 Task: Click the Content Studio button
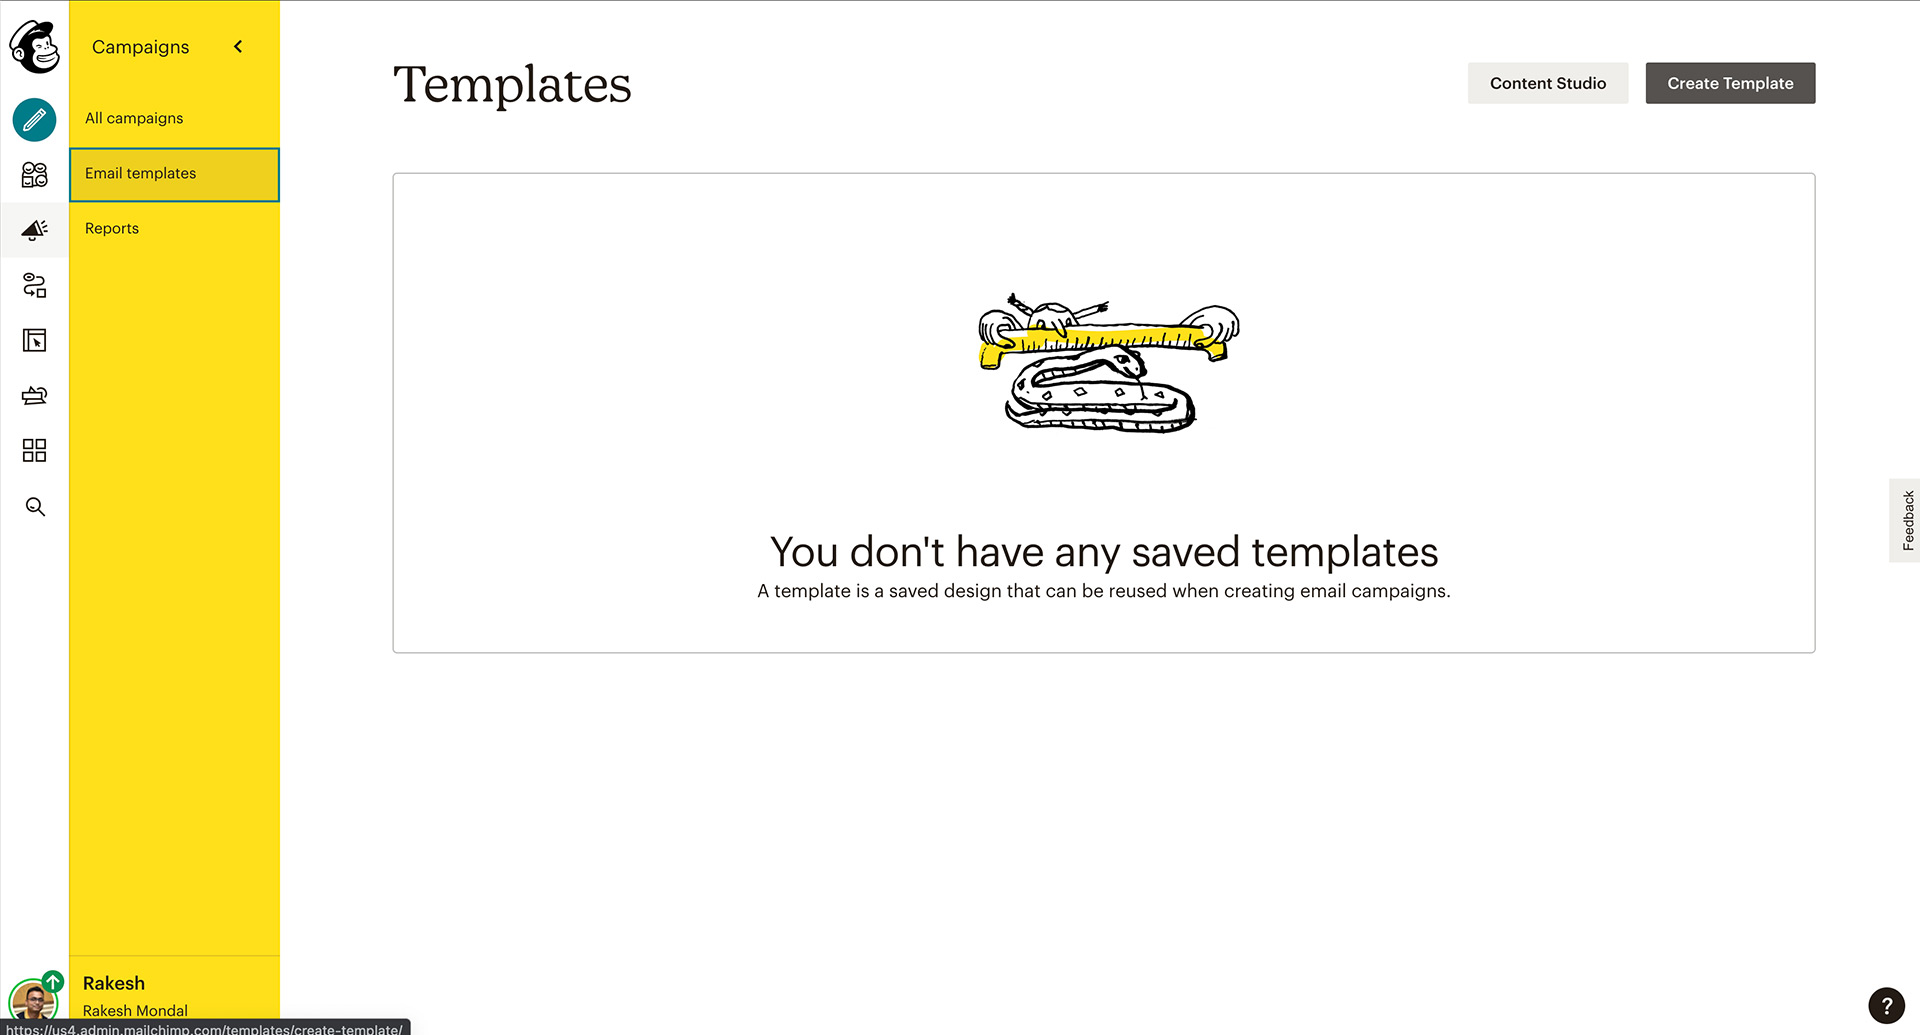[x=1547, y=83]
